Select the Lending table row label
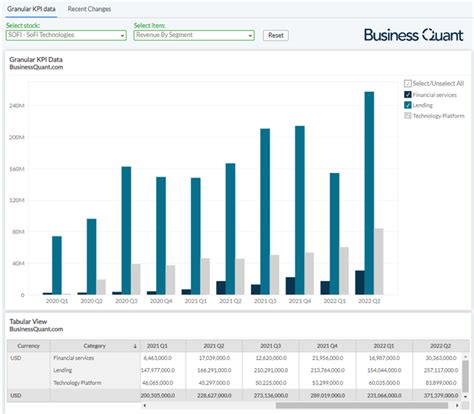The image size is (474, 414). point(63,370)
